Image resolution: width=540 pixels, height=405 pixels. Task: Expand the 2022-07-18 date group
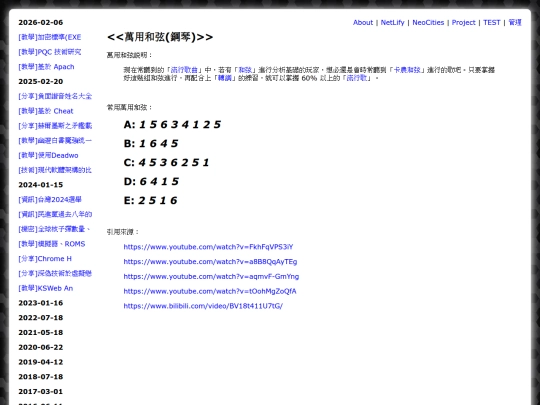(41, 318)
